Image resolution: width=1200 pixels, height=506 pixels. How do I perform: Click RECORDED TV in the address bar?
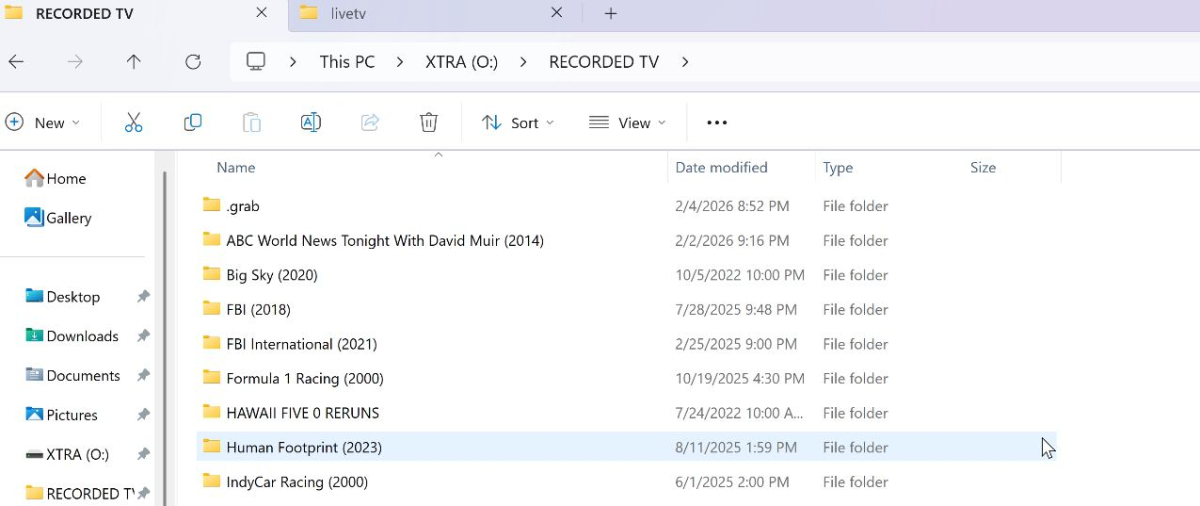pyautogui.click(x=604, y=62)
